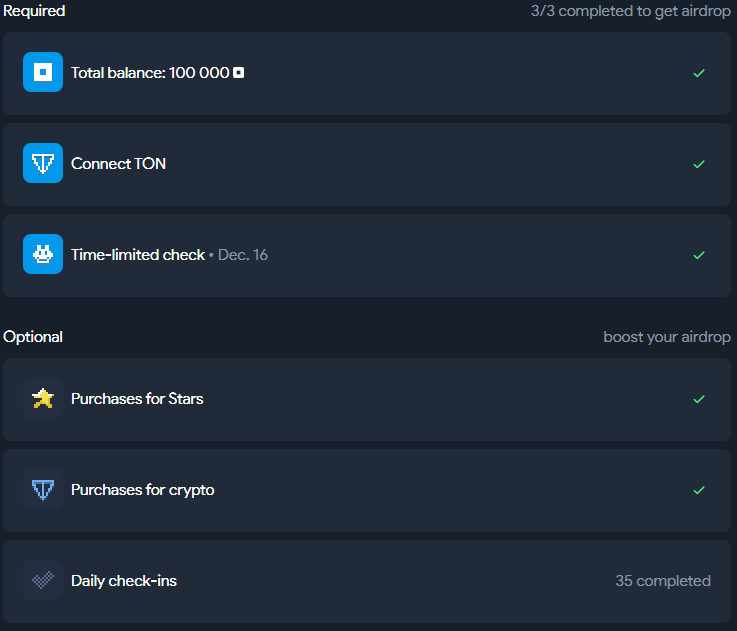Click the Purchases for Stars star icon

[x=43, y=398]
